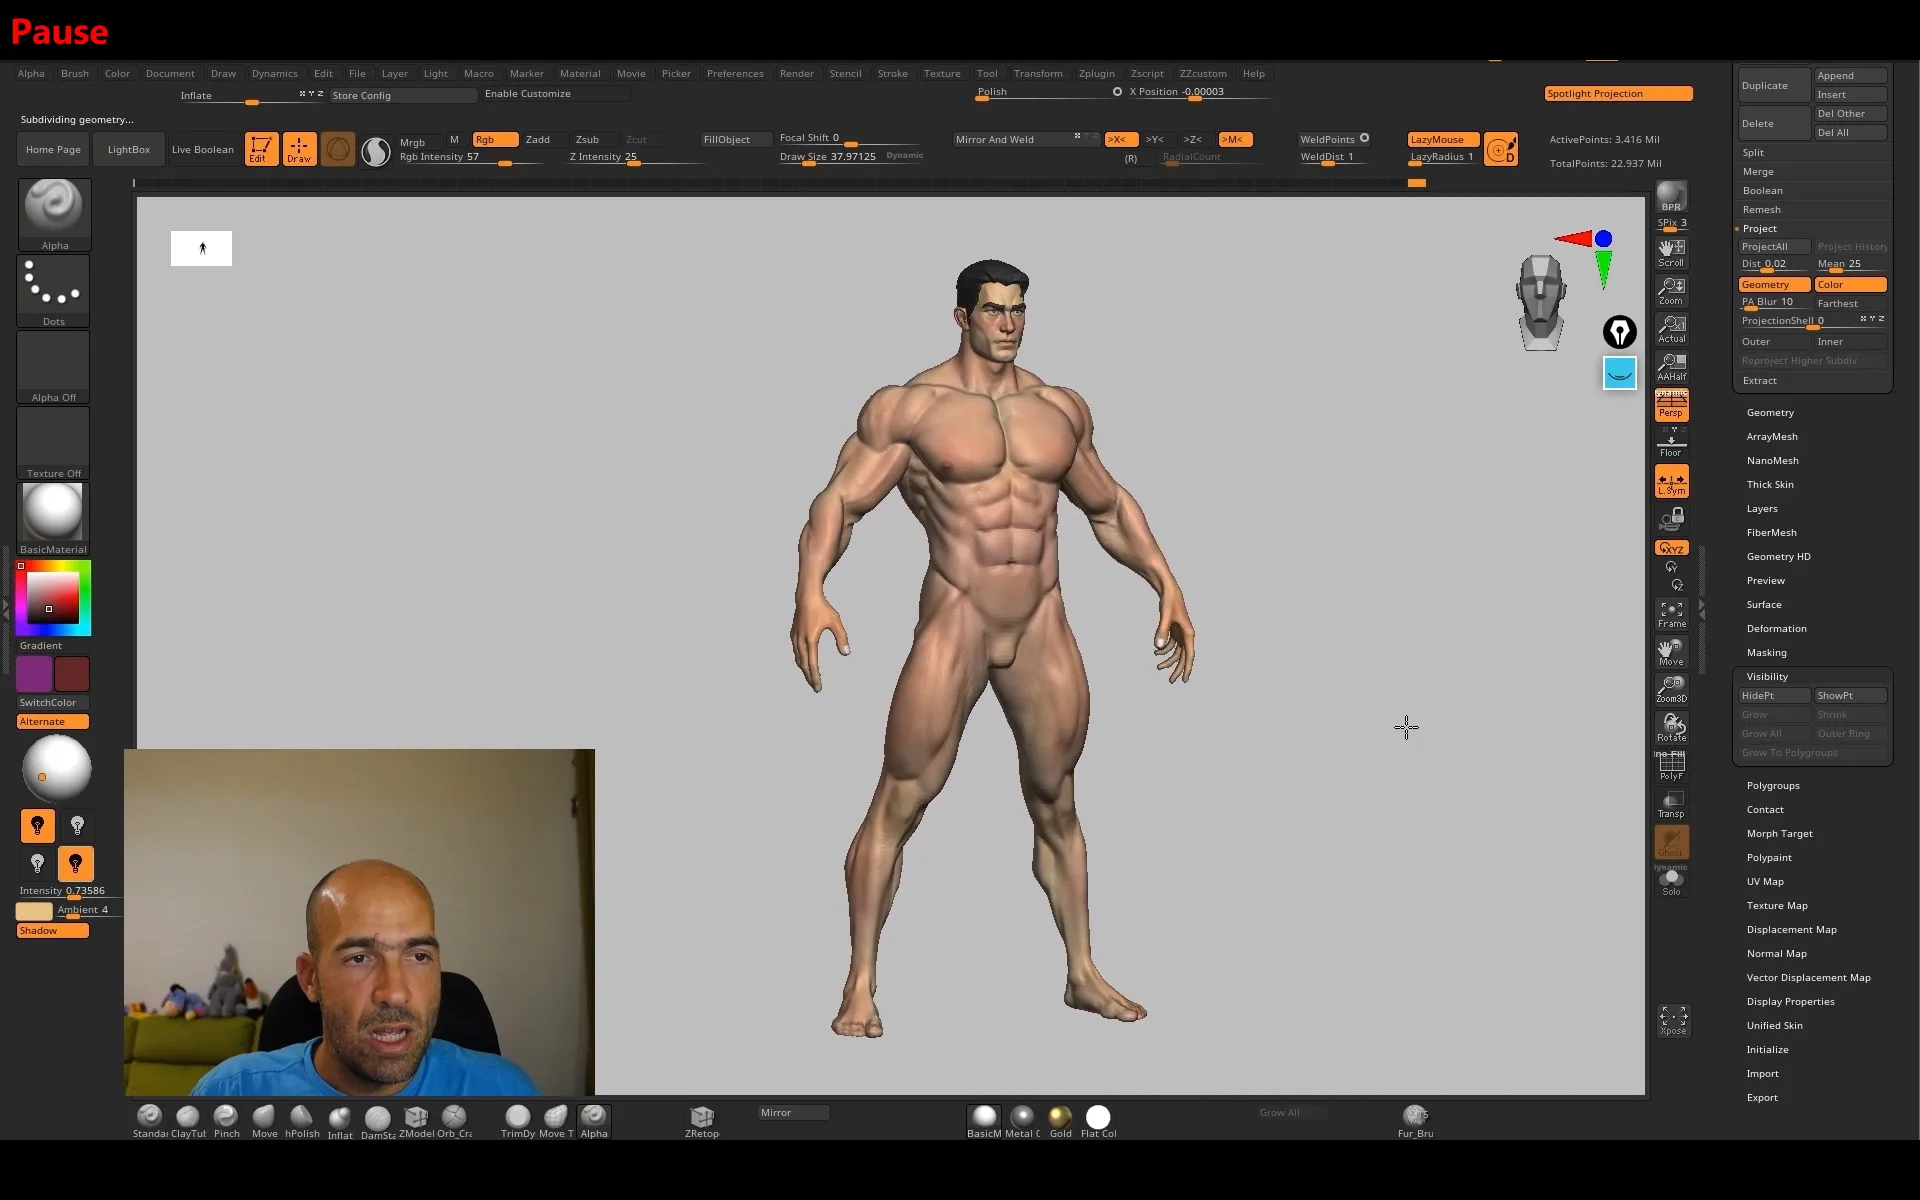1920x1200 pixels.
Task: Adjust the Draw Size slider
Action: [x=851, y=157]
